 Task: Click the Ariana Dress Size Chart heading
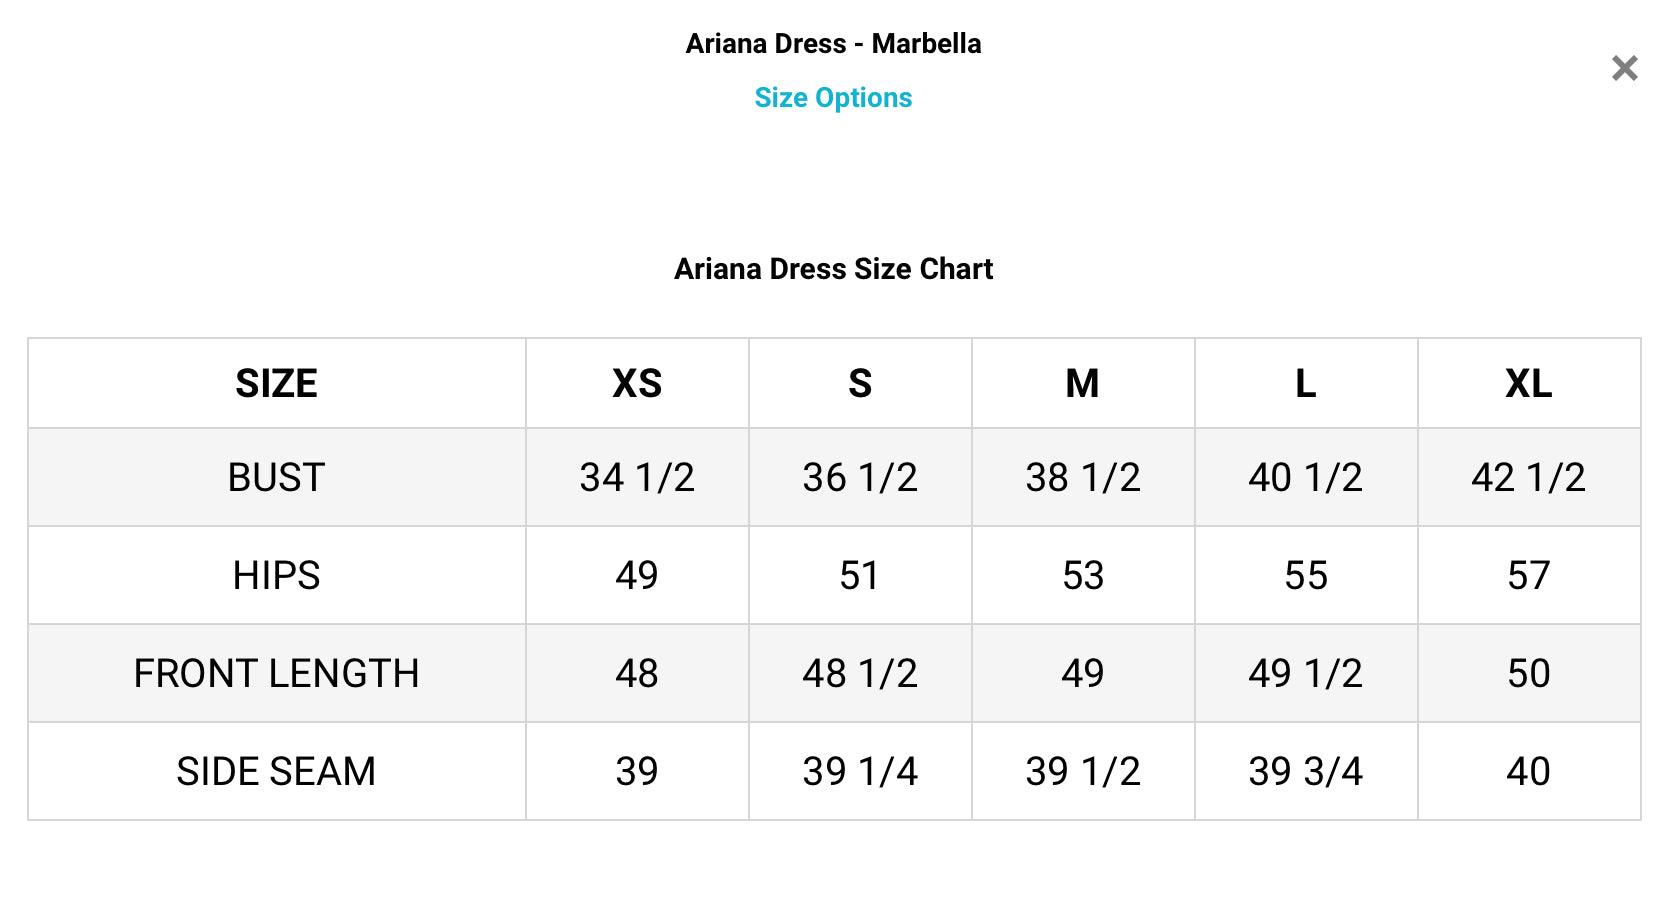(832, 269)
